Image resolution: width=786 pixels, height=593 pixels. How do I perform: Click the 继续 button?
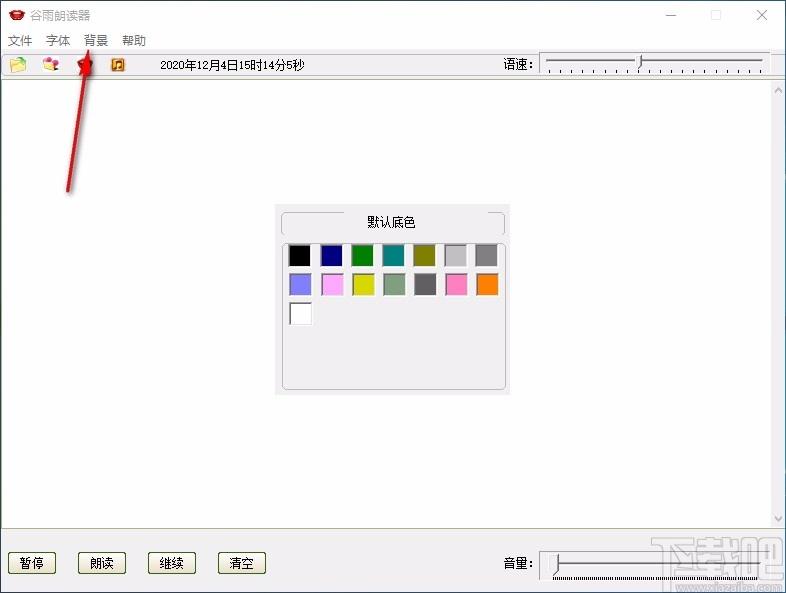[x=171, y=563]
